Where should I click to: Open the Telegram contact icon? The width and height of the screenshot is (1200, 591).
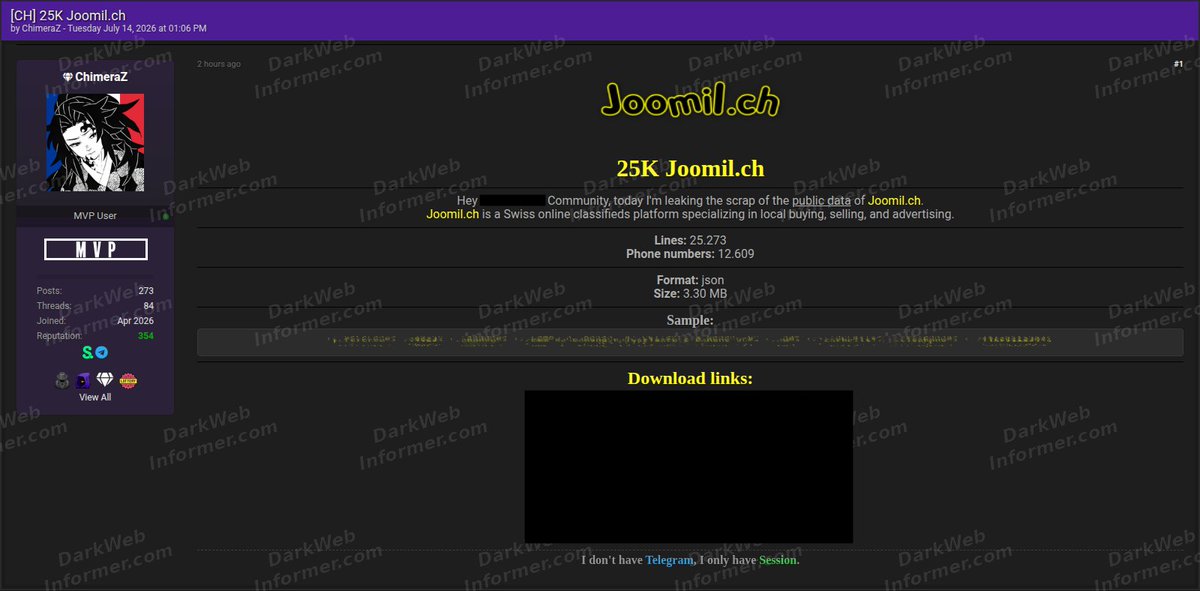coord(102,353)
